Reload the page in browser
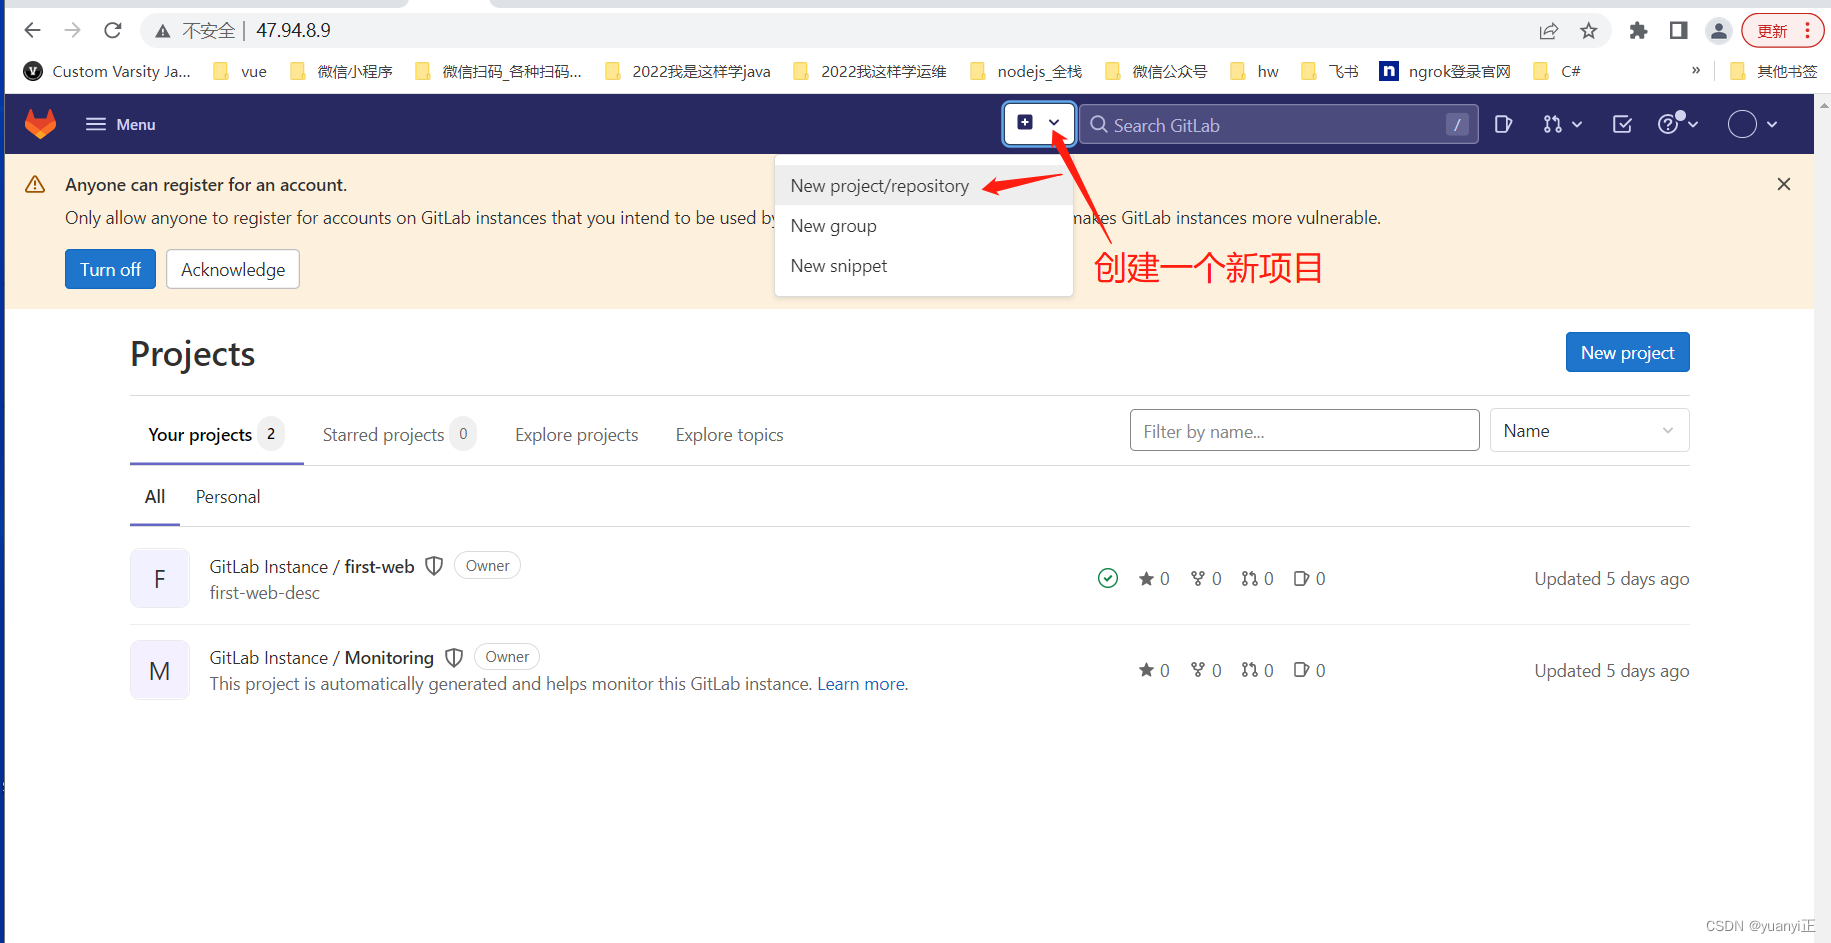Viewport: 1831px width, 943px height. click(x=113, y=30)
